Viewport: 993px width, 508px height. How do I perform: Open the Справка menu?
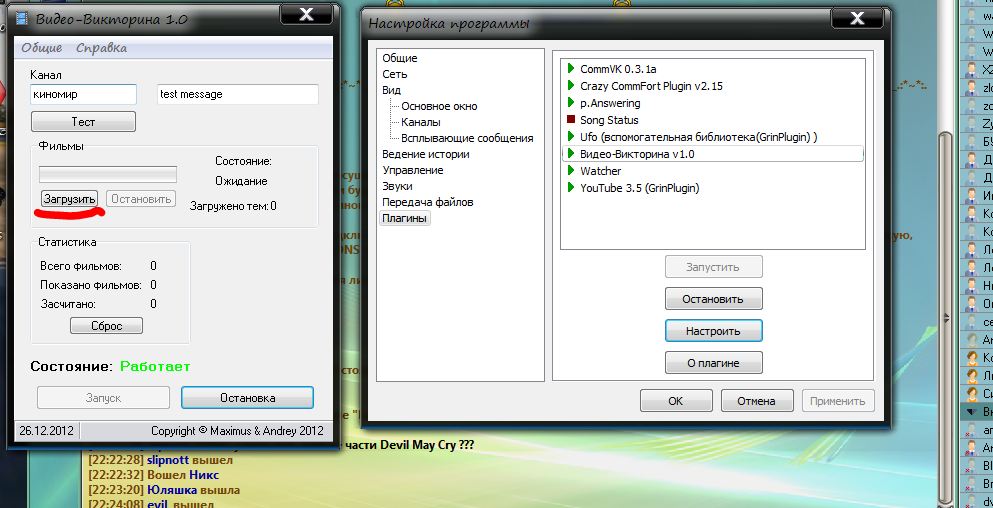click(101, 48)
